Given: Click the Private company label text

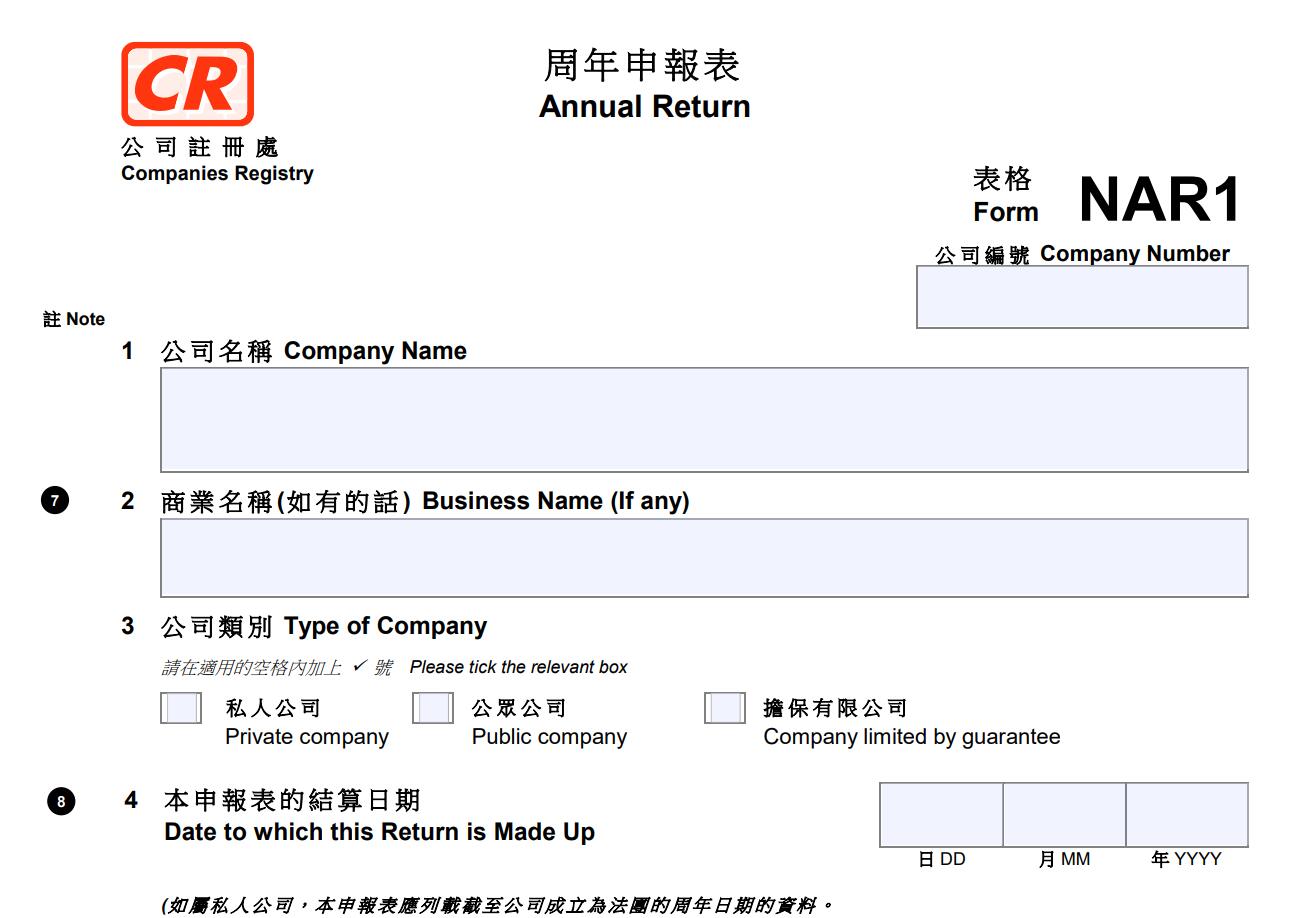Looking at the screenshot, I should (x=306, y=737).
